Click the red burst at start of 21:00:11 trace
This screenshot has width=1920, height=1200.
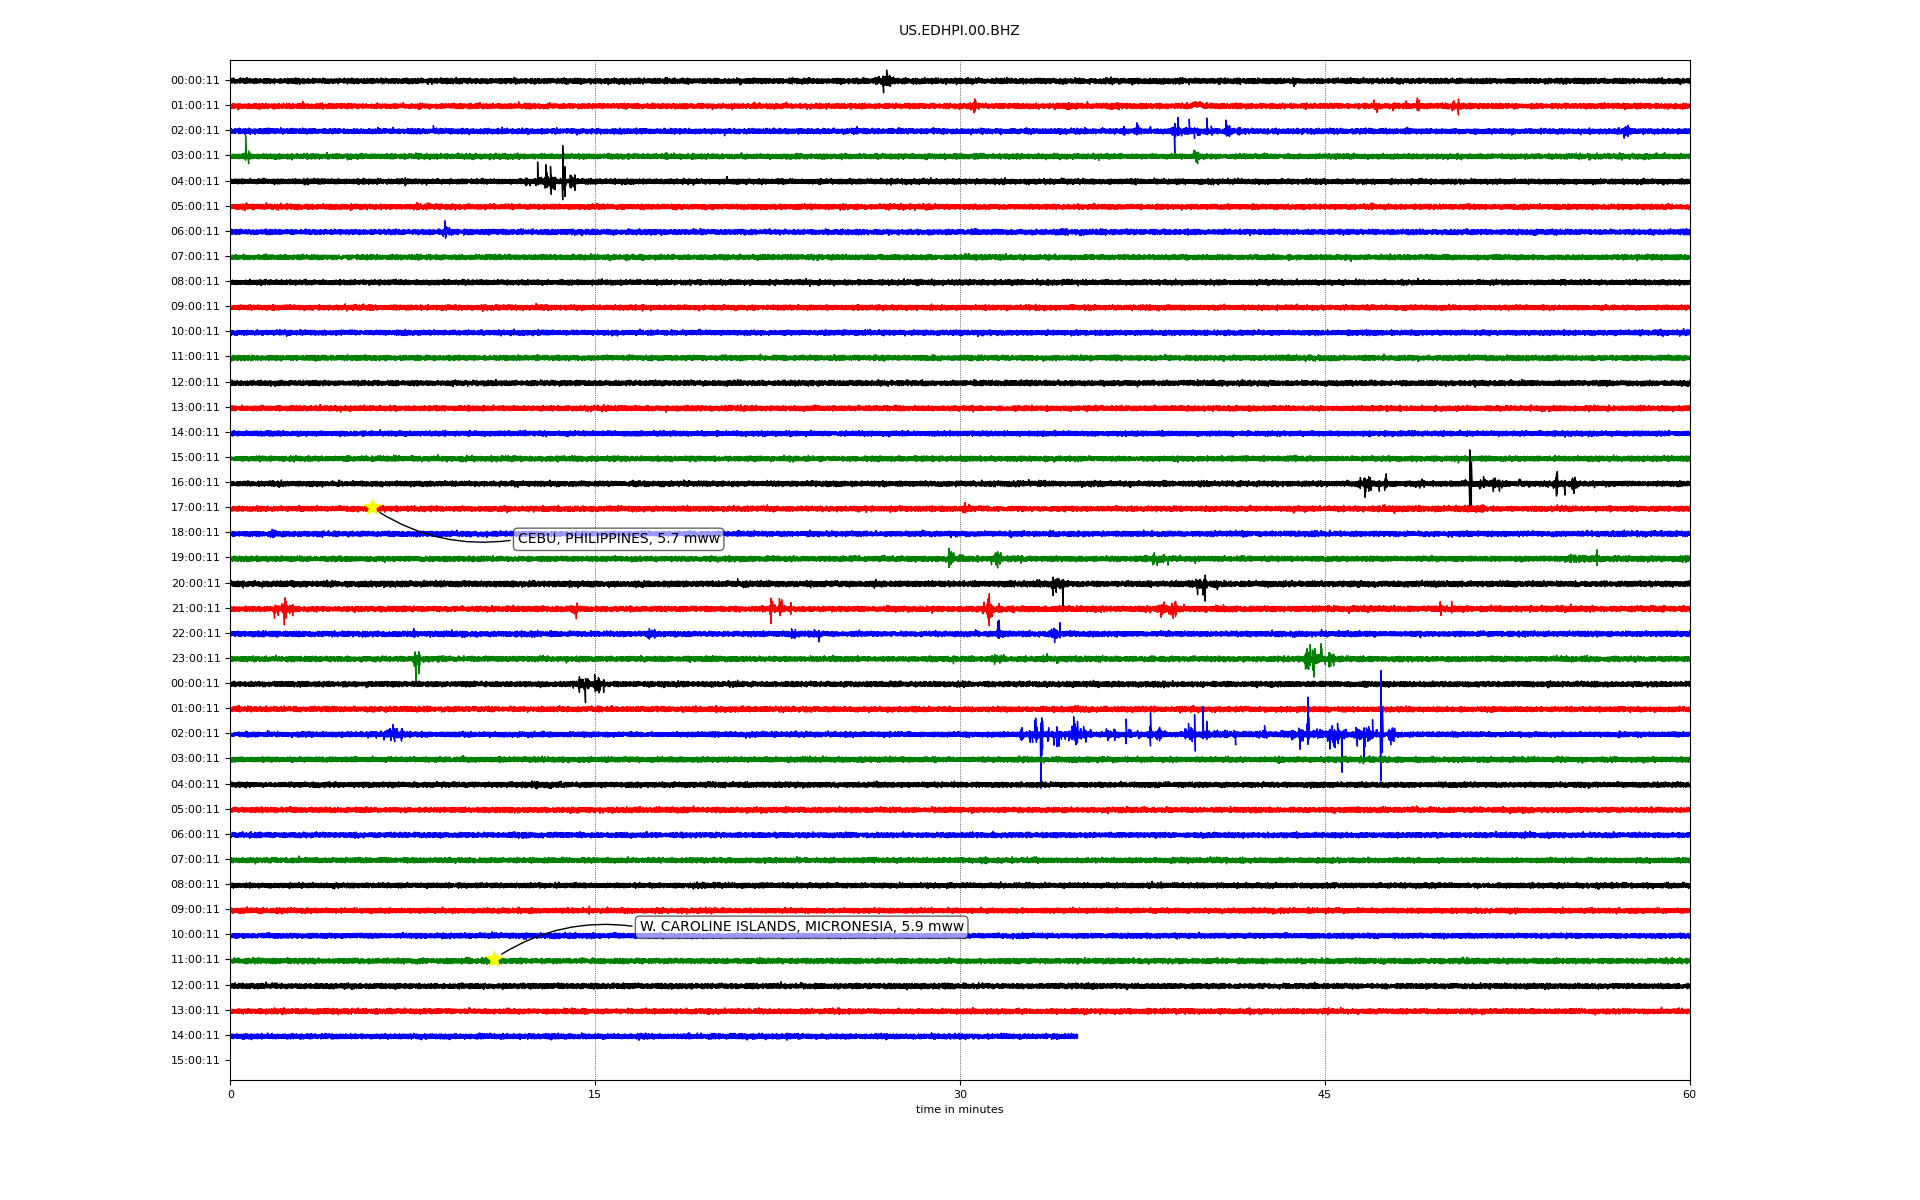pyautogui.click(x=284, y=608)
